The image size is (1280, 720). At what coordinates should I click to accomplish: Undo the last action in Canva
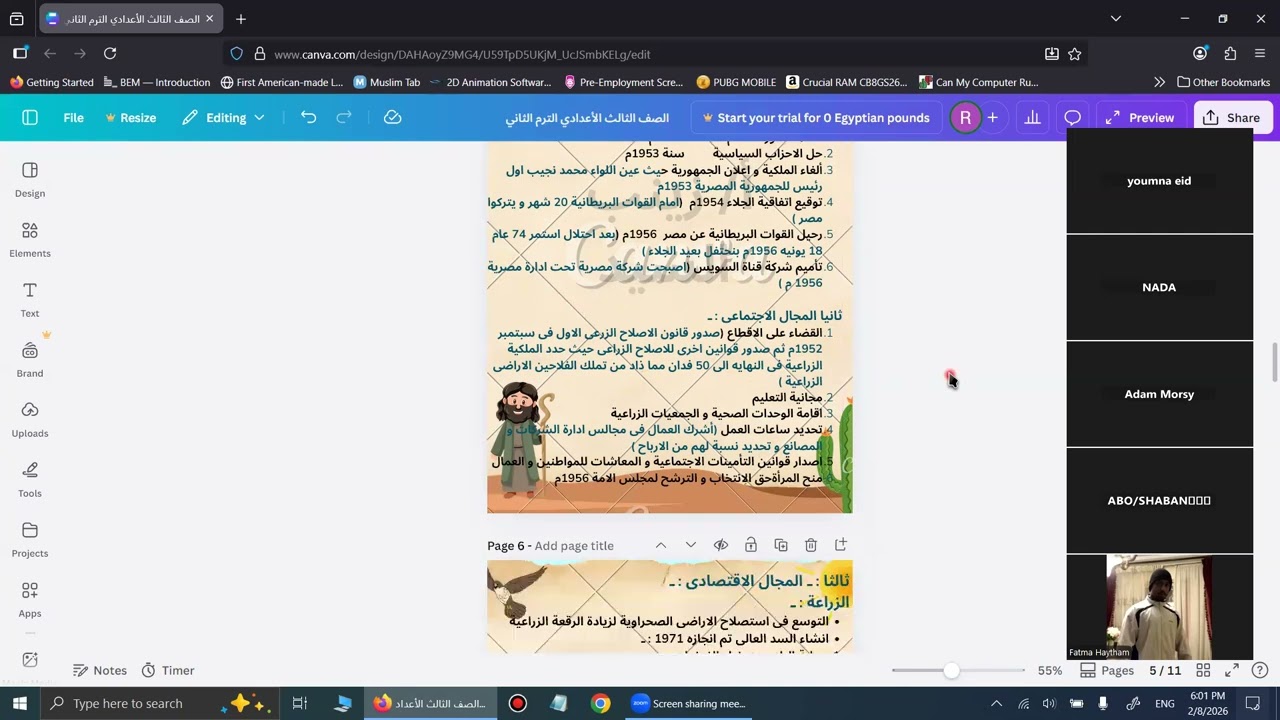click(308, 118)
